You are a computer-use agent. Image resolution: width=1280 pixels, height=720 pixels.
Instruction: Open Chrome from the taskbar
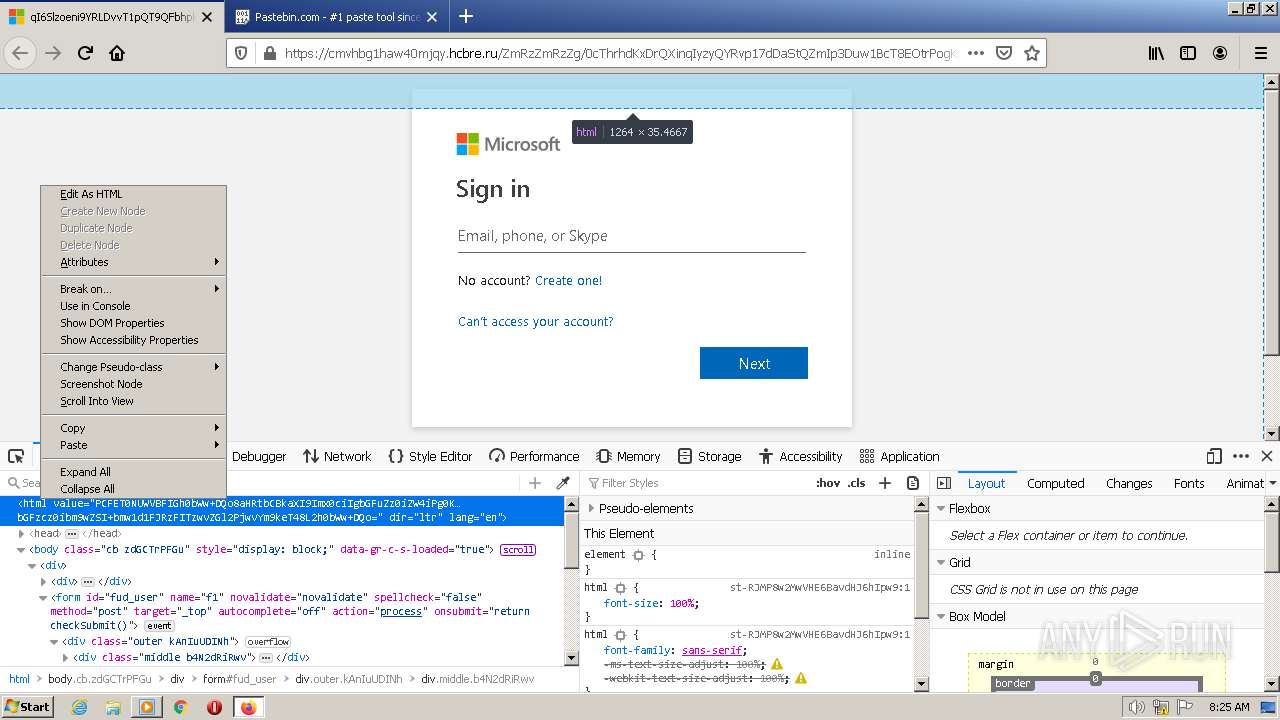[180, 707]
